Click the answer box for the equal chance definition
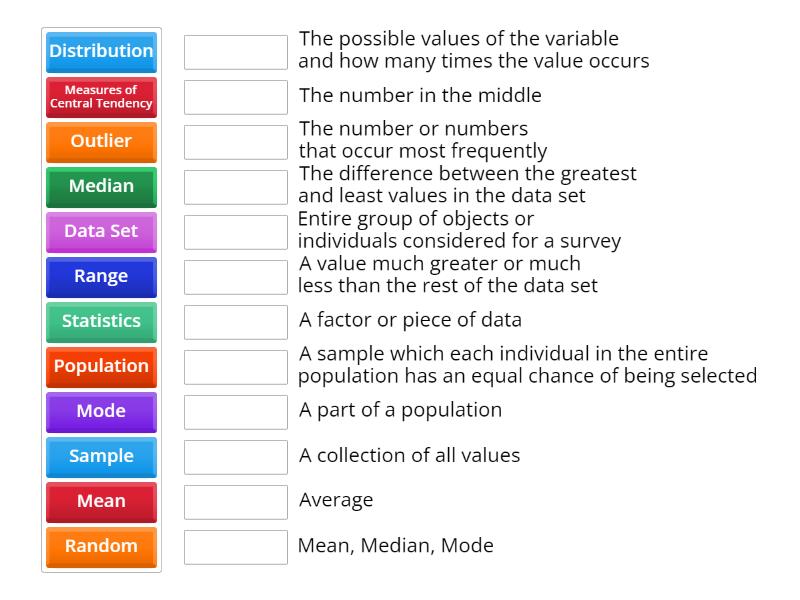 pyautogui.click(x=235, y=366)
